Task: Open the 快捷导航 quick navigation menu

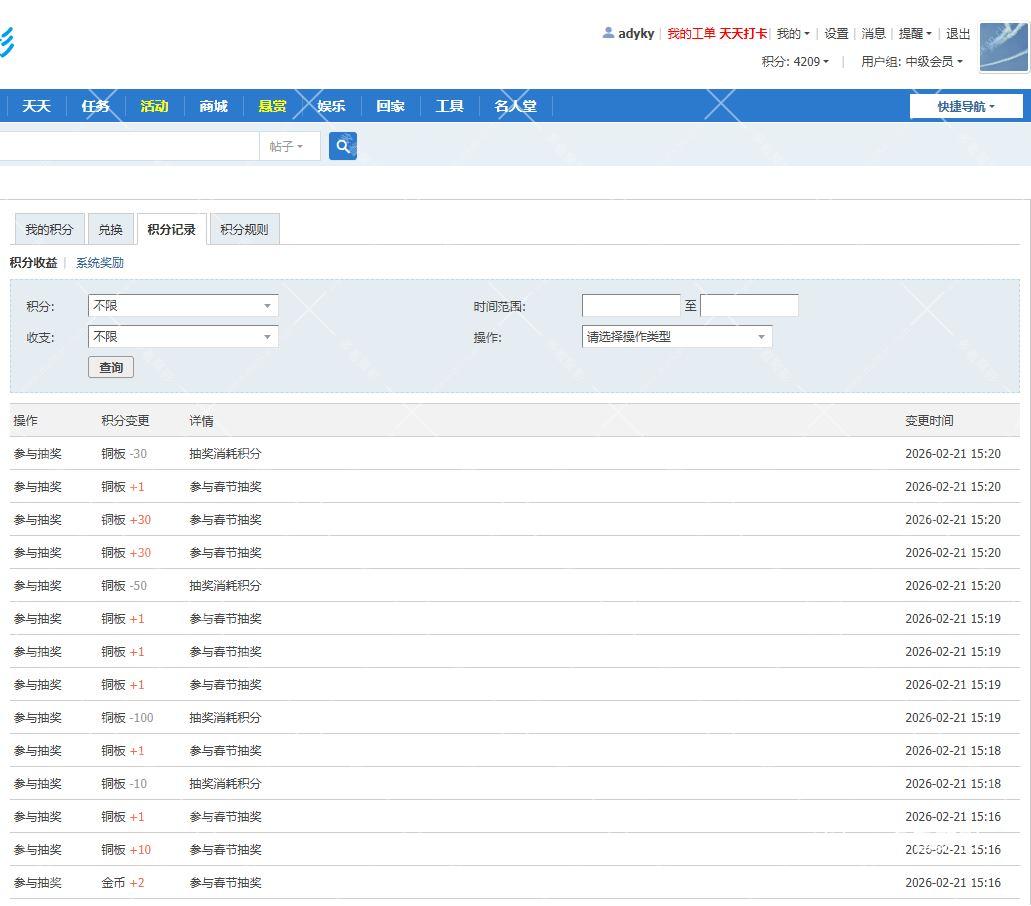Action: [x=965, y=107]
